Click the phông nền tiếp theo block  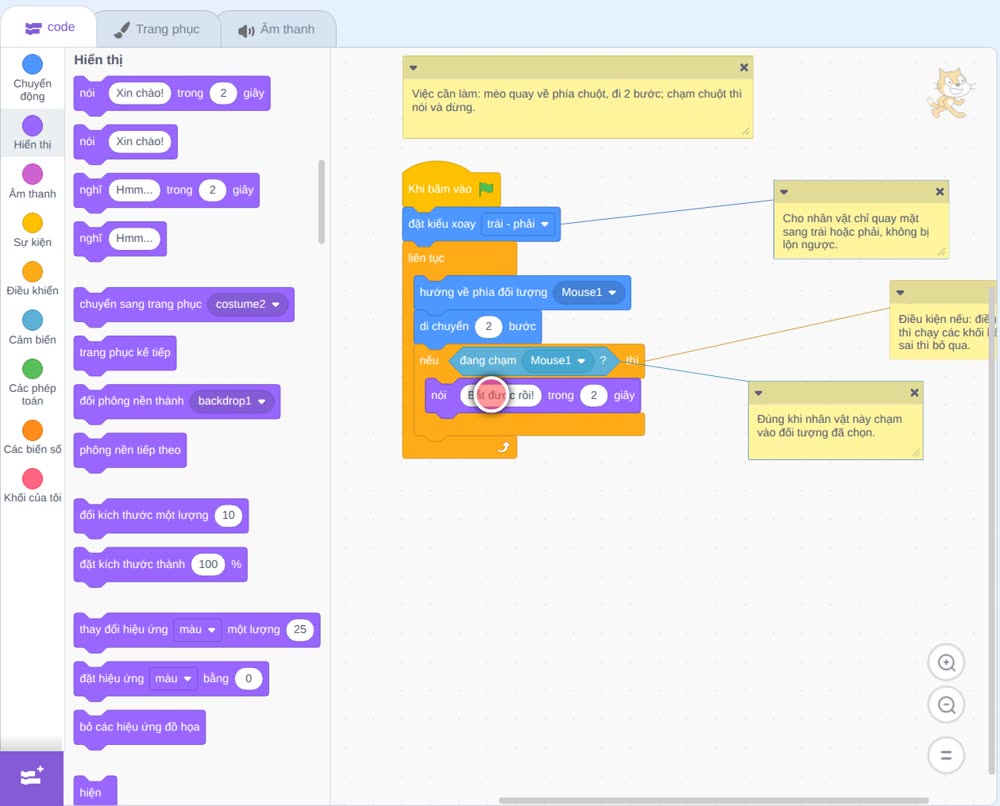coord(130,451)
